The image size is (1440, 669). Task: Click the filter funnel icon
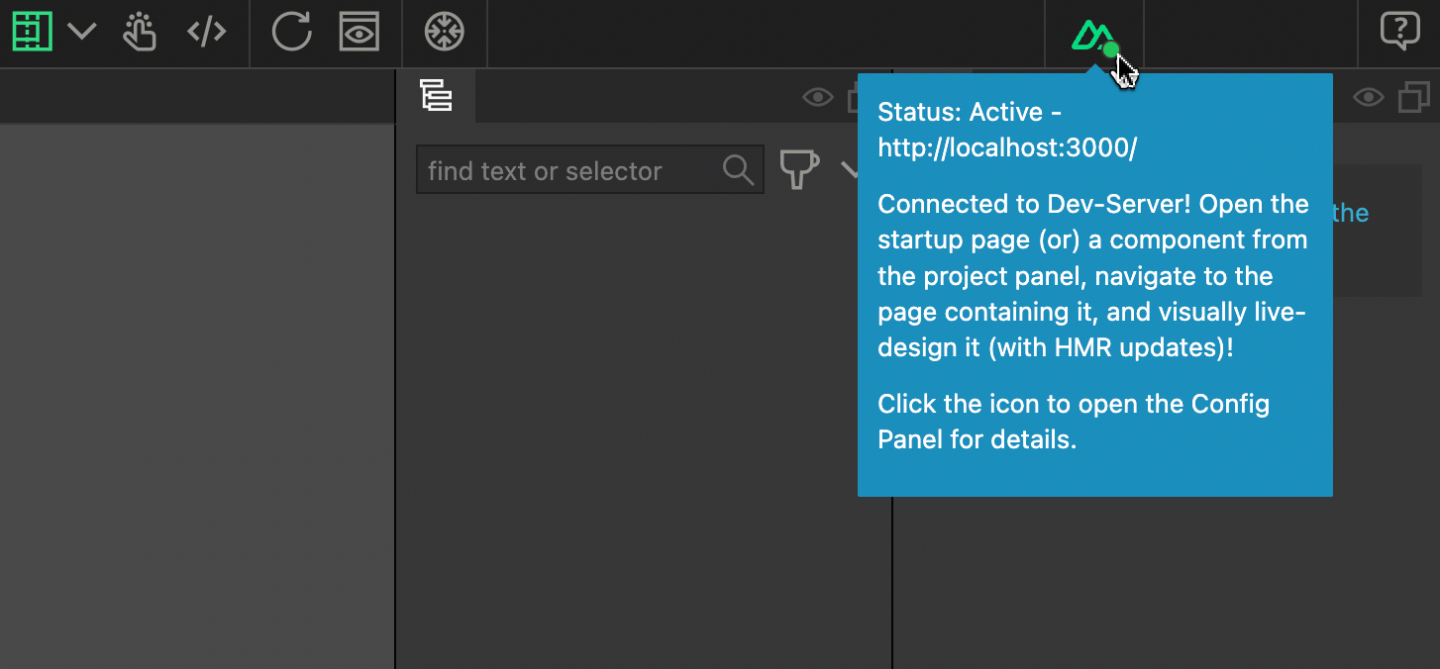point(799,170)
